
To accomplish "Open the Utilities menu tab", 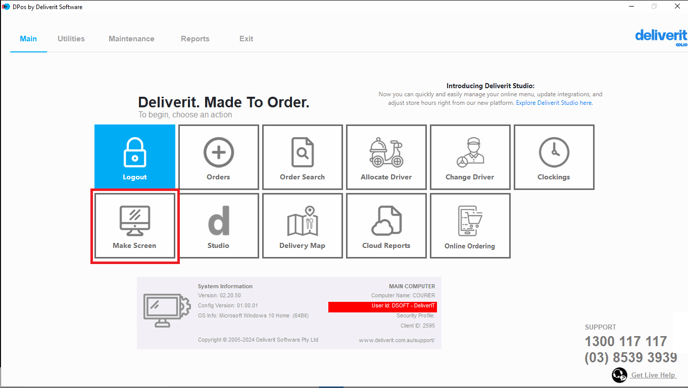I will [x=71, y=39].
